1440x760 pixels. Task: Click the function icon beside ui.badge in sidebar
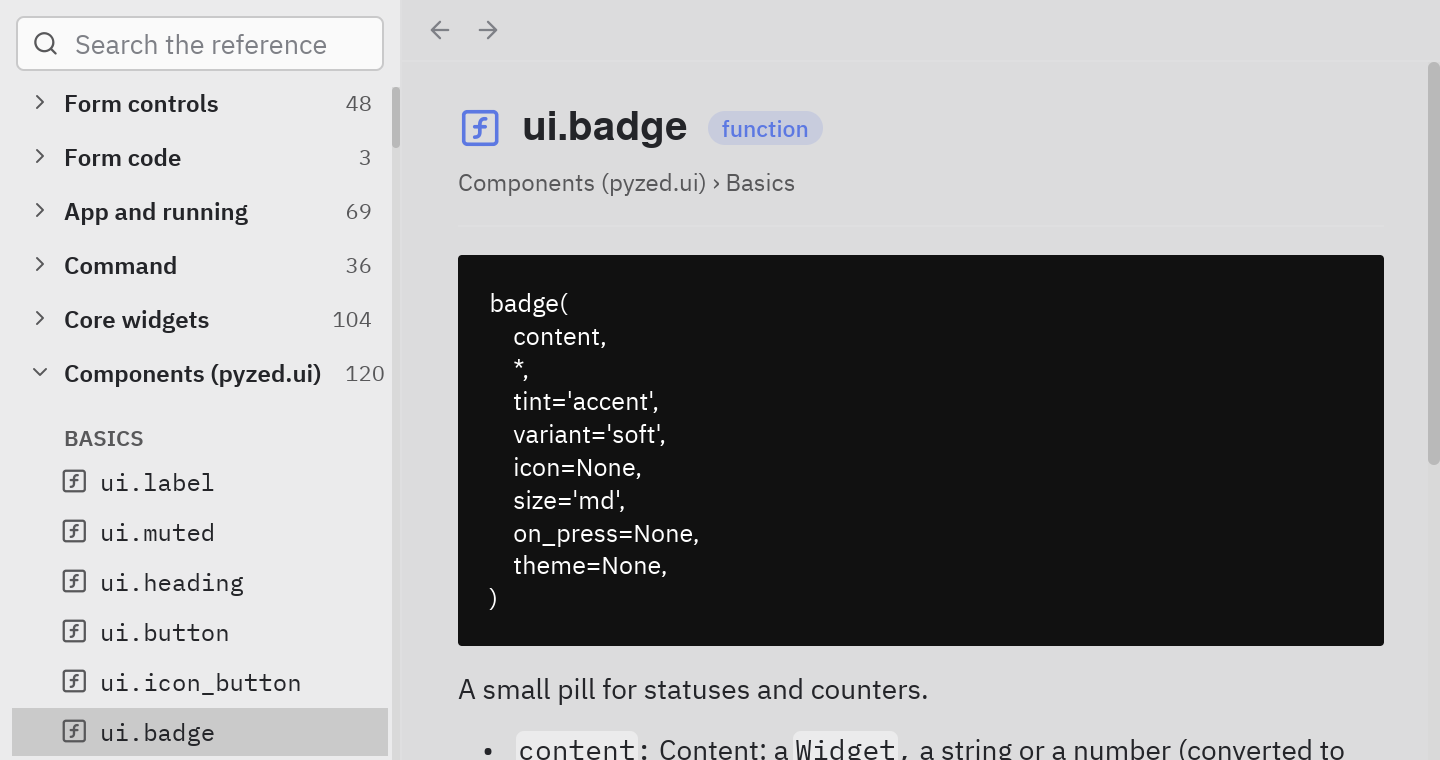pyautogui.click(x=74, y=731)
